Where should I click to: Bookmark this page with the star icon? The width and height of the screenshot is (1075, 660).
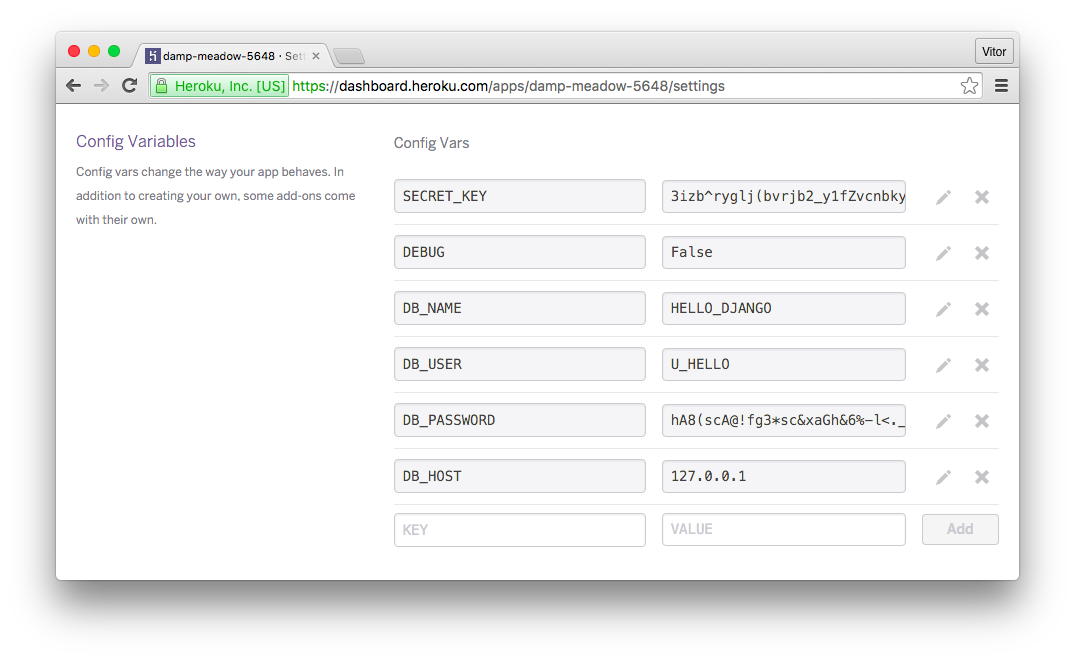pos(969,86)
